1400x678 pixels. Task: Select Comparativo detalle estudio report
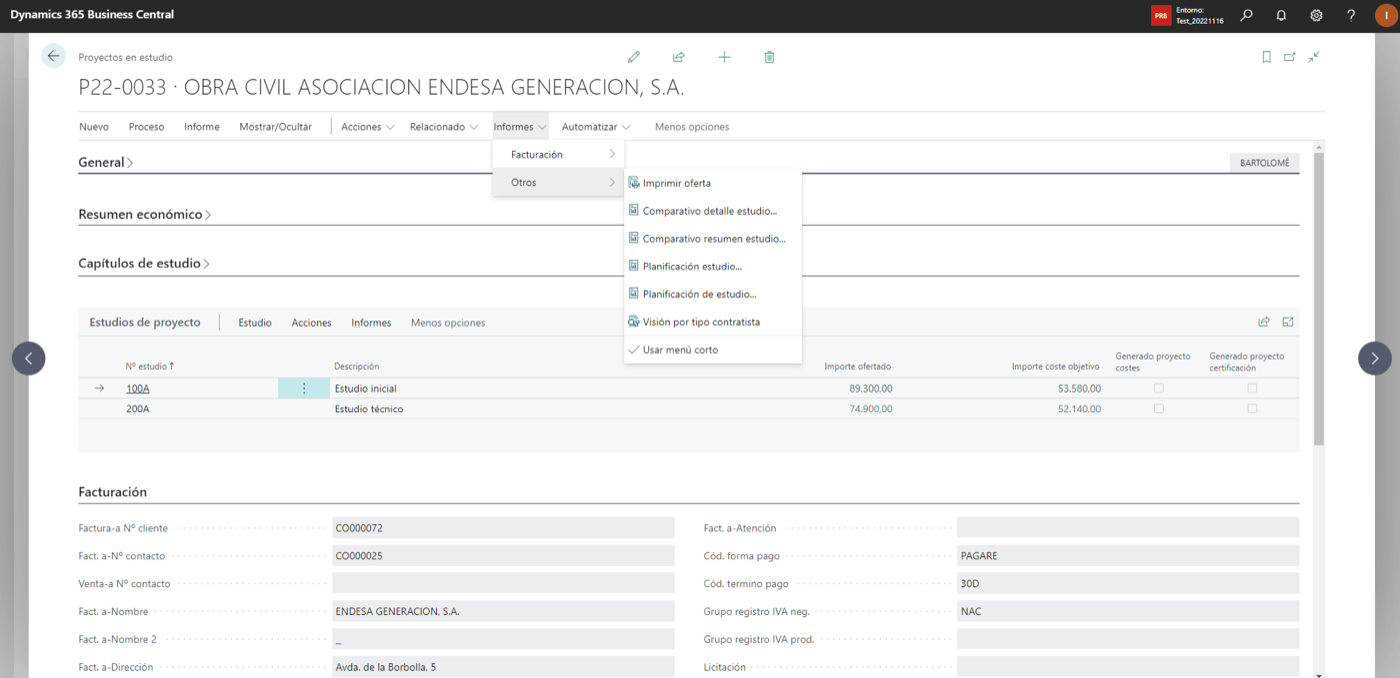(712, 211)
